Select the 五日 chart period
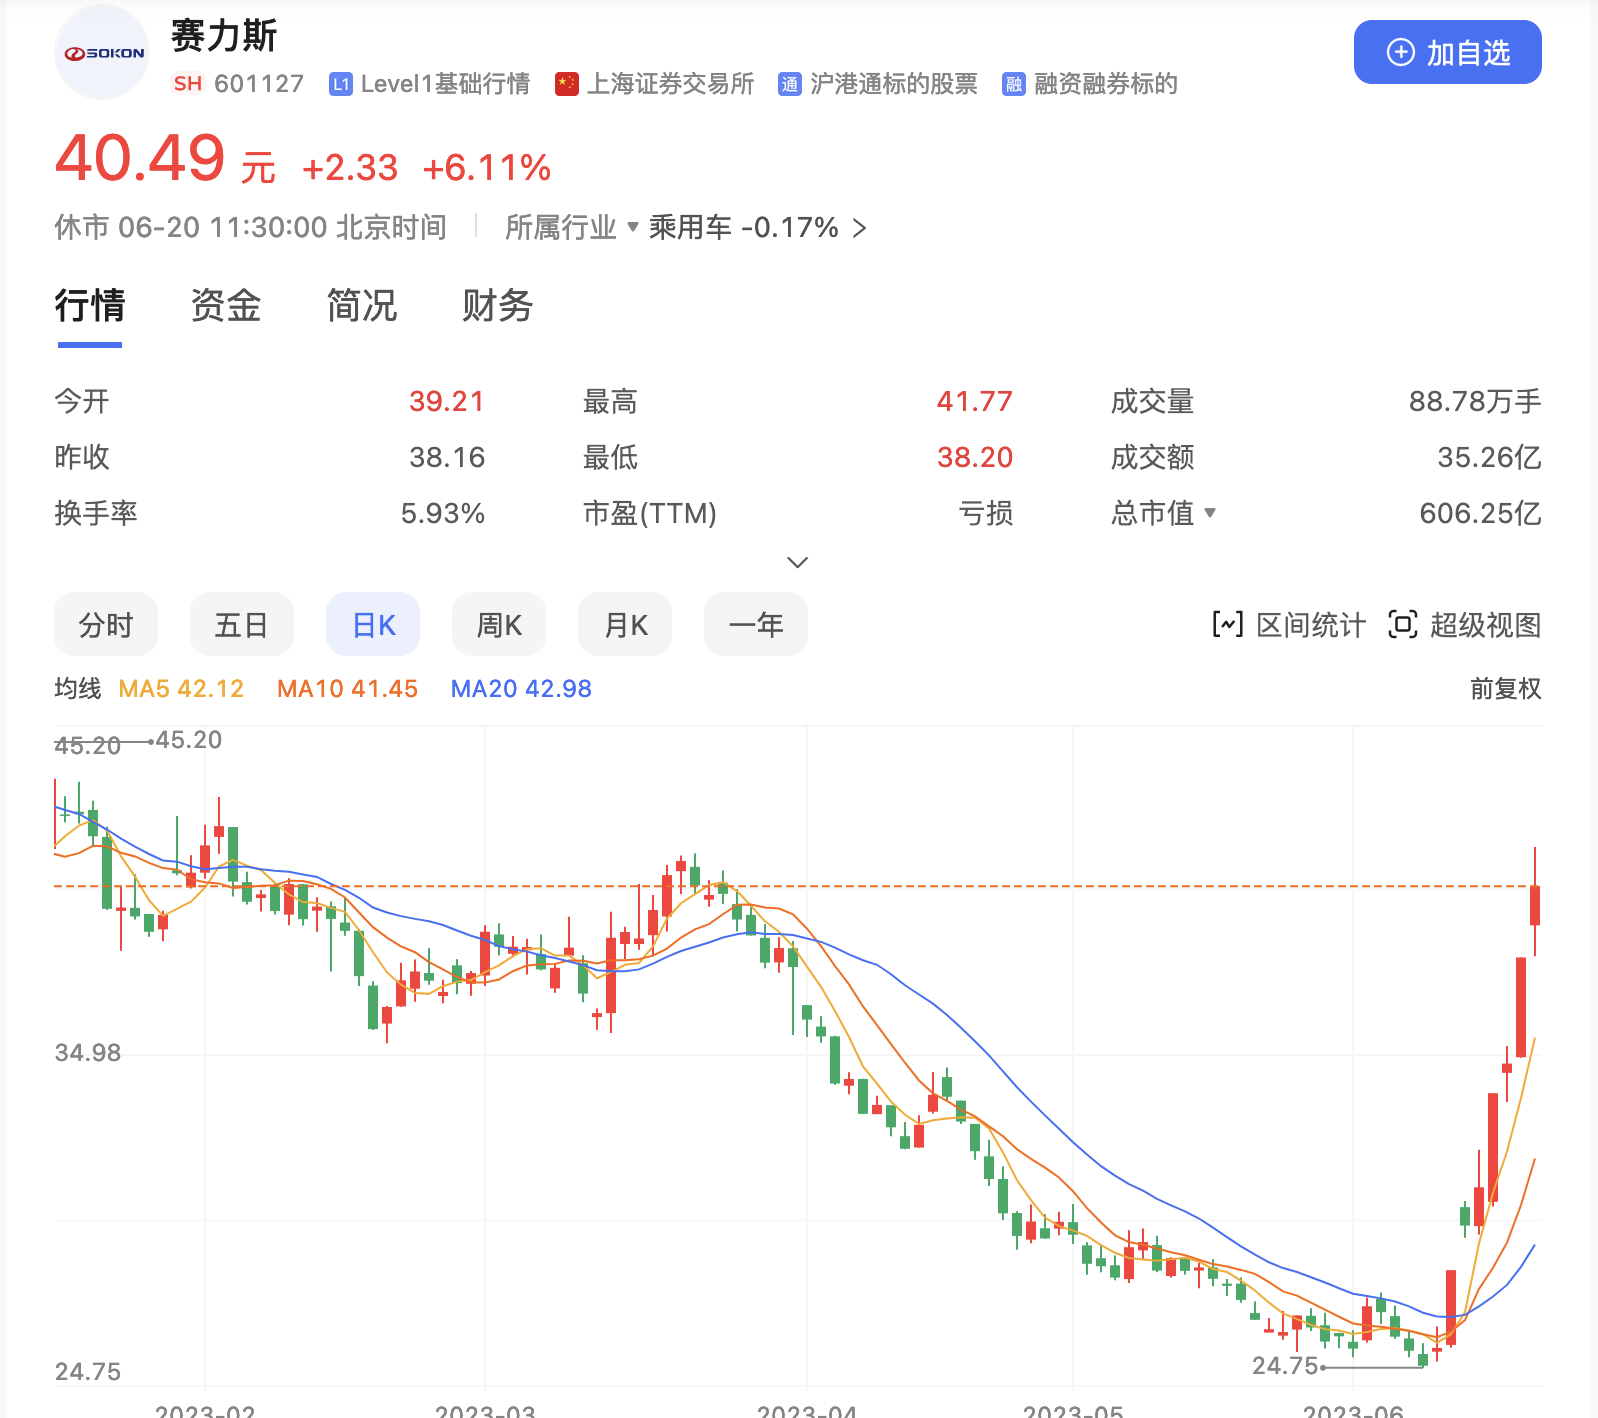 241,625
